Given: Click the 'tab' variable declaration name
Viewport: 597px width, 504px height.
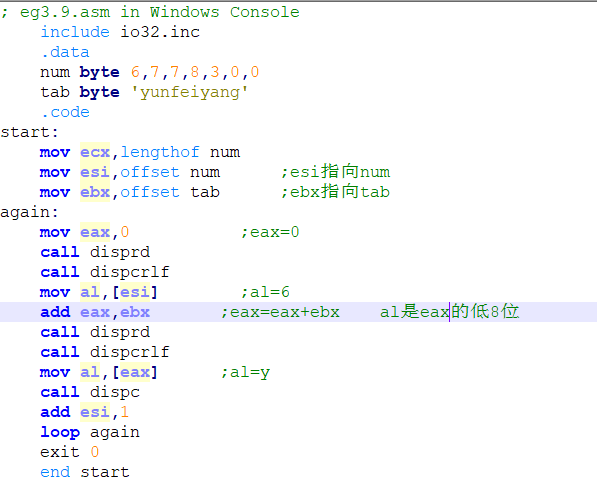Looking at the screenshot, I should point(55,92).
